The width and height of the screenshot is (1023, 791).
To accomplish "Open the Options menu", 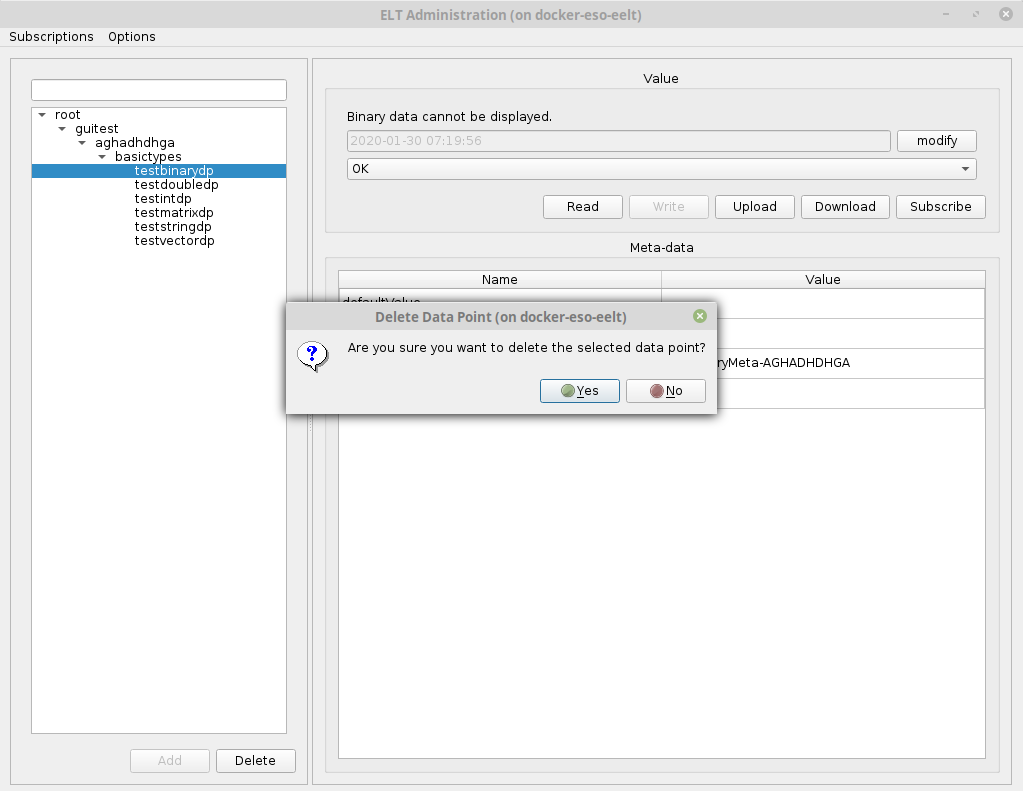I will (x=132, y=36).
